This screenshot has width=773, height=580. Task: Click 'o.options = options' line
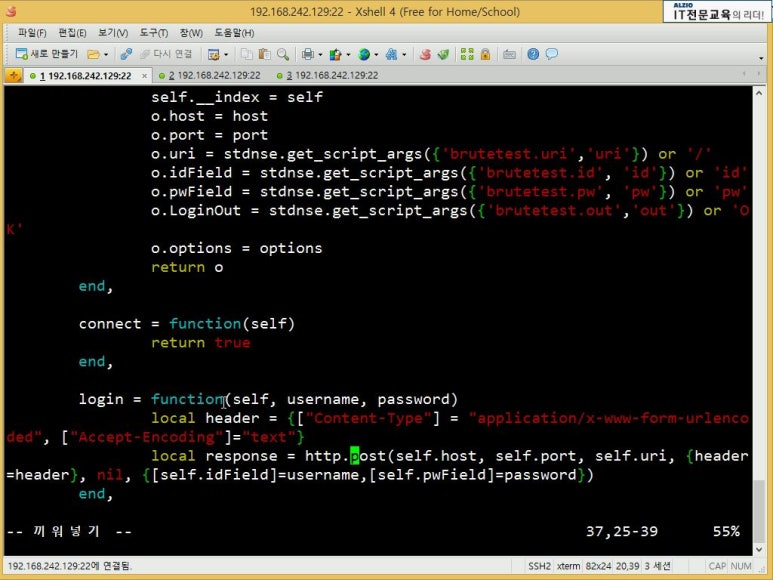(236, 248)
